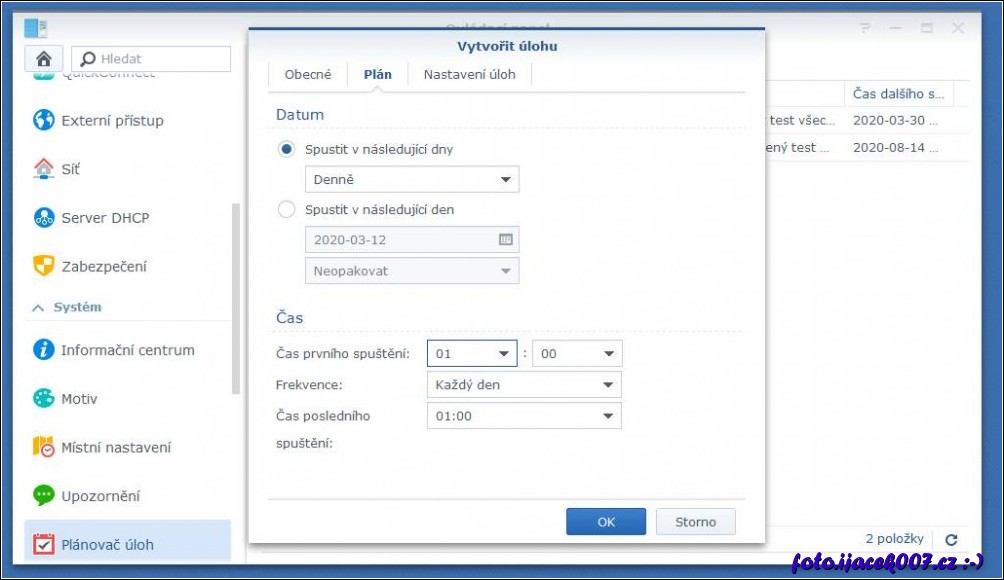Switch to the Obecné tab

tap(308, 75)
